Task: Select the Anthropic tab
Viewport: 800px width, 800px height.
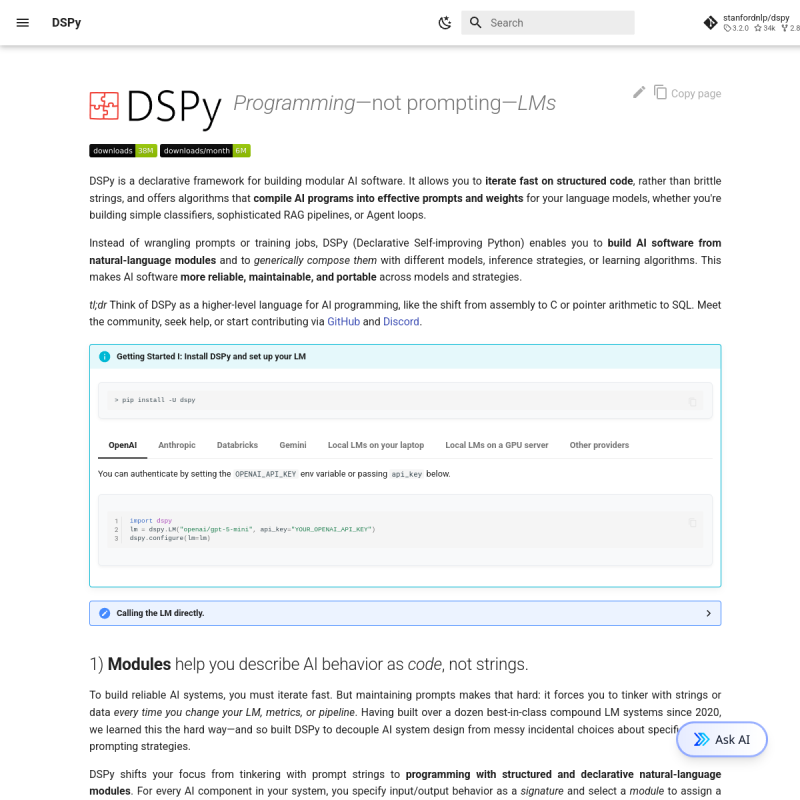Action: [x=177, y=445]
